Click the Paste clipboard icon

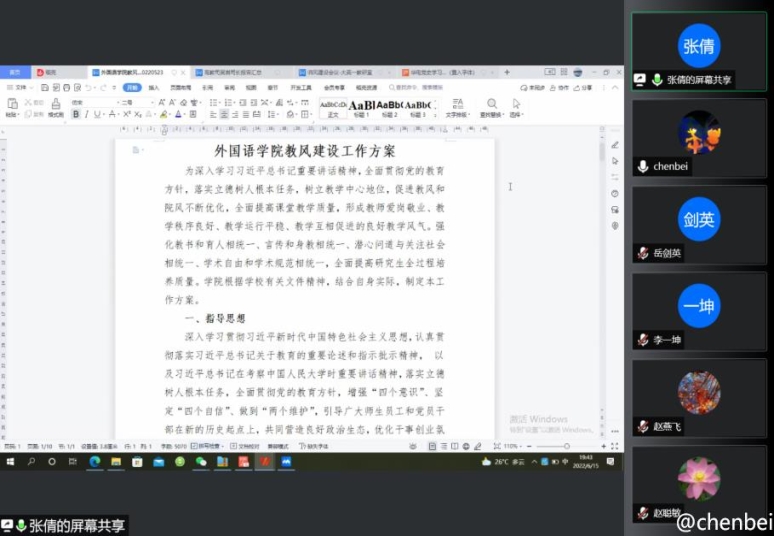pos(11,105)
